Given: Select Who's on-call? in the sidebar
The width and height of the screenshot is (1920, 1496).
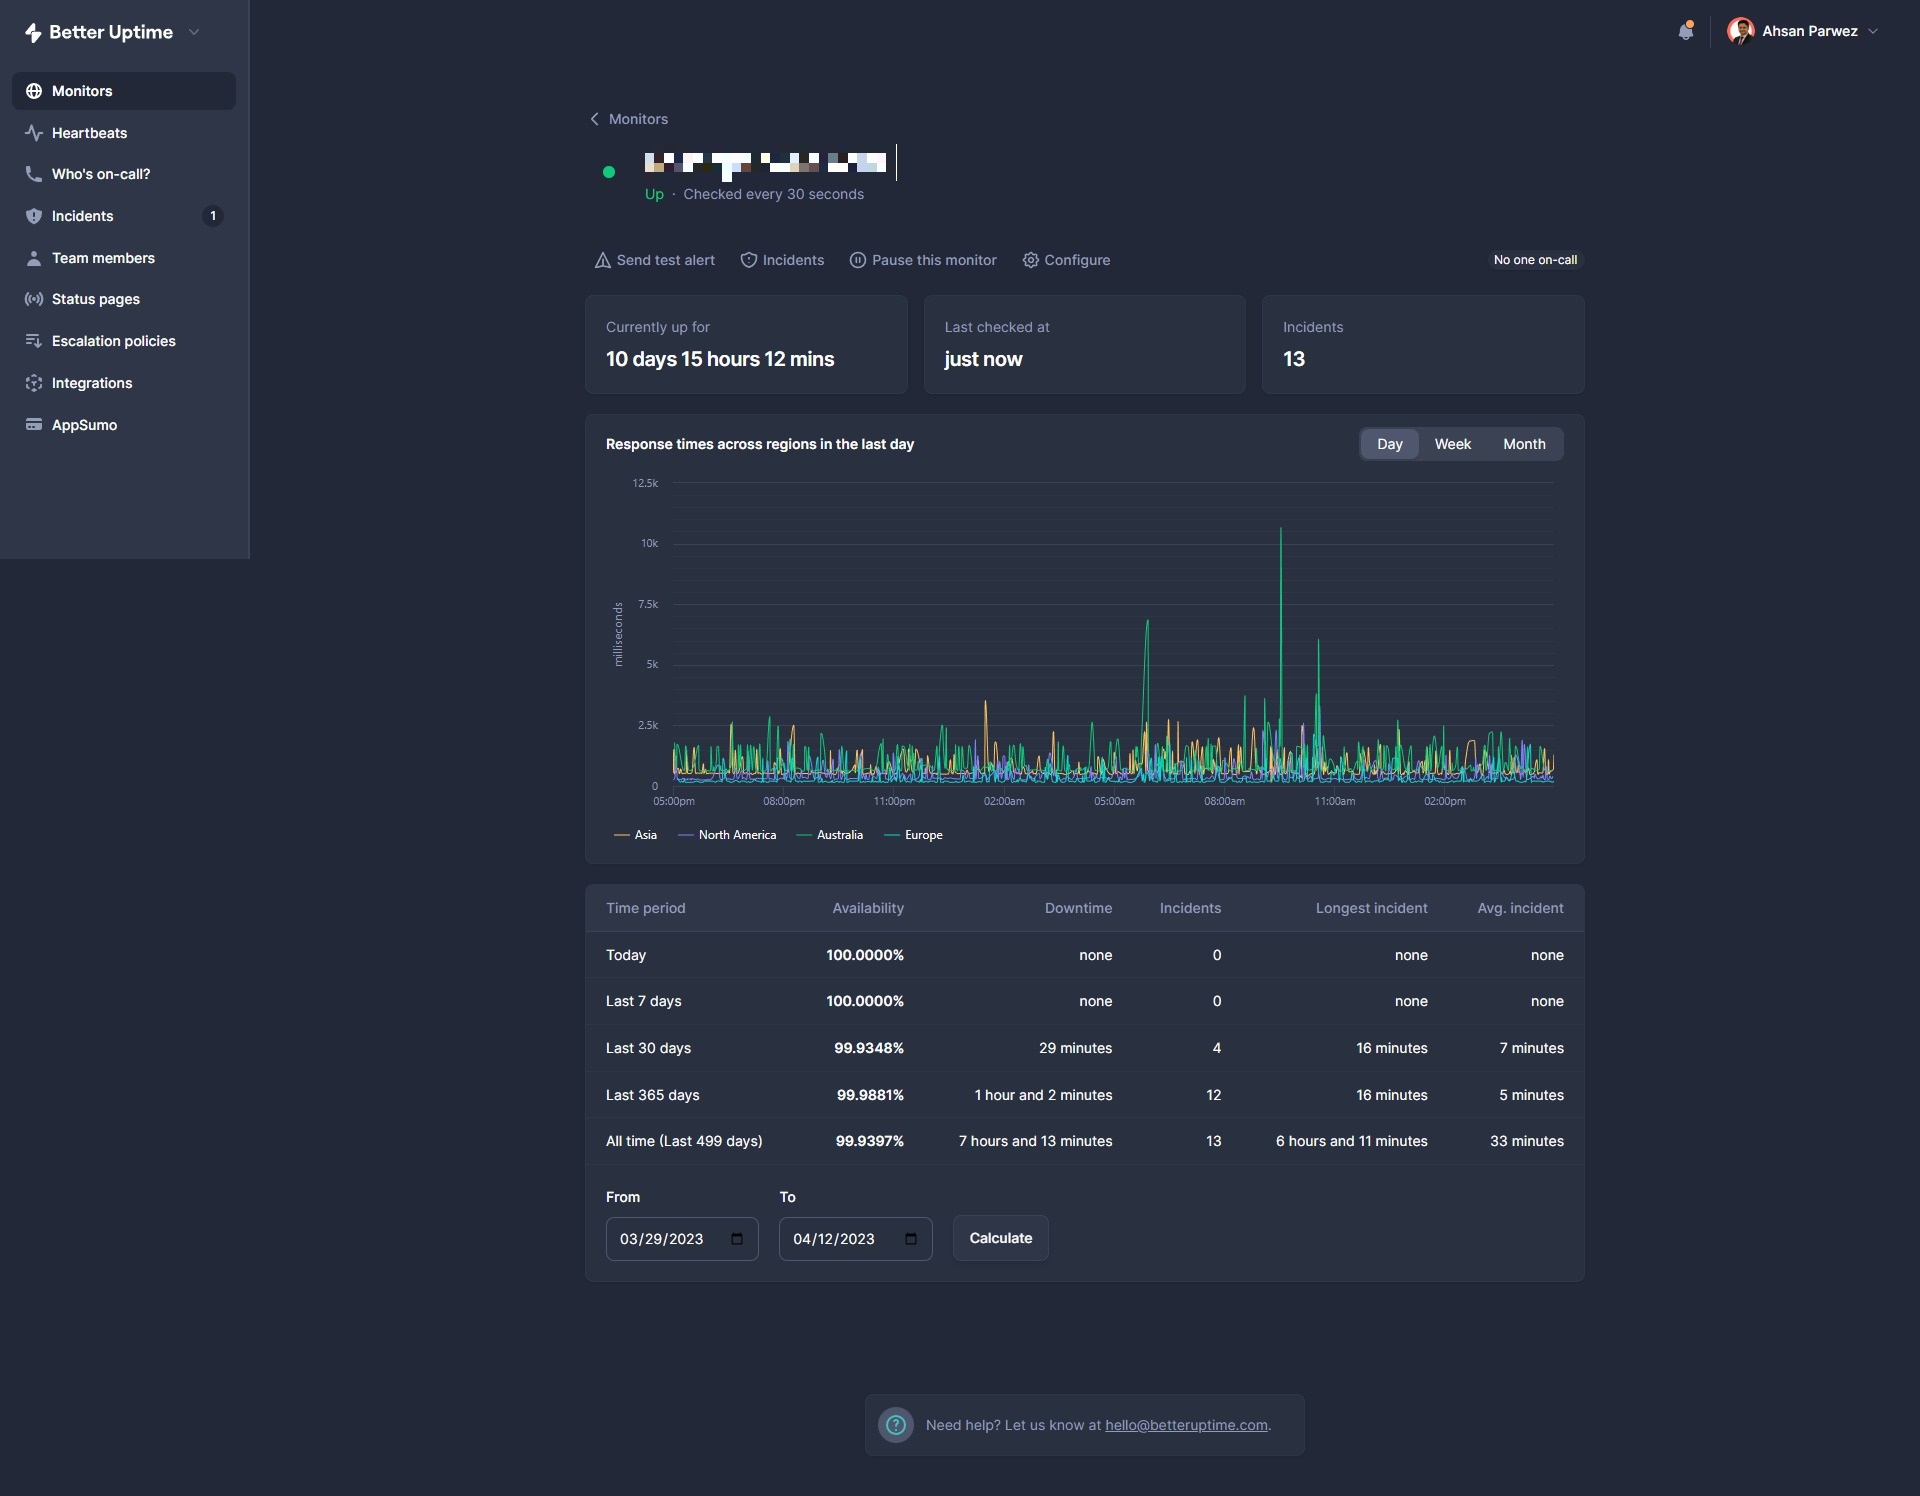Looking at the screenshot, I should [x=100, y=173].
